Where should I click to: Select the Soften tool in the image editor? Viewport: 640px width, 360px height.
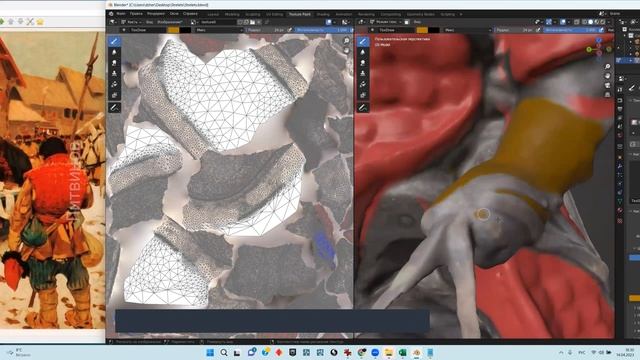pyautogui.click(x=114, y=52)
